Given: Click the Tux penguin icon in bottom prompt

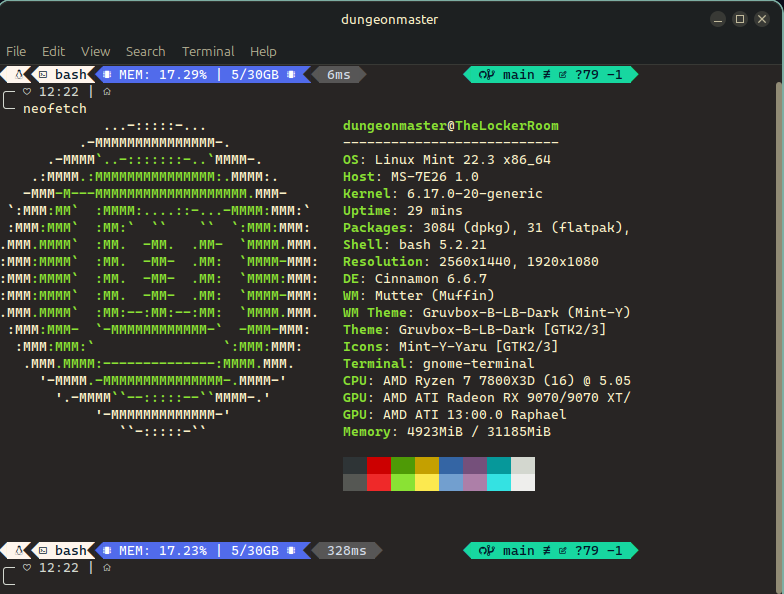Looking at the screenshot, I should coord(19,551).
